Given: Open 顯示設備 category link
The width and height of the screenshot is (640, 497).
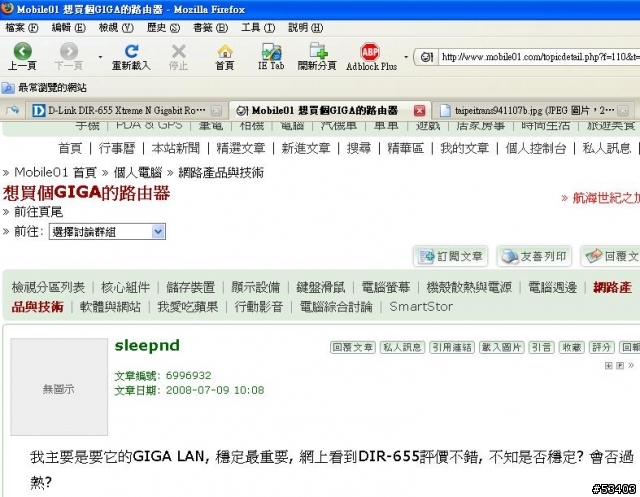Looking at the screenshot, I should 256,287.
